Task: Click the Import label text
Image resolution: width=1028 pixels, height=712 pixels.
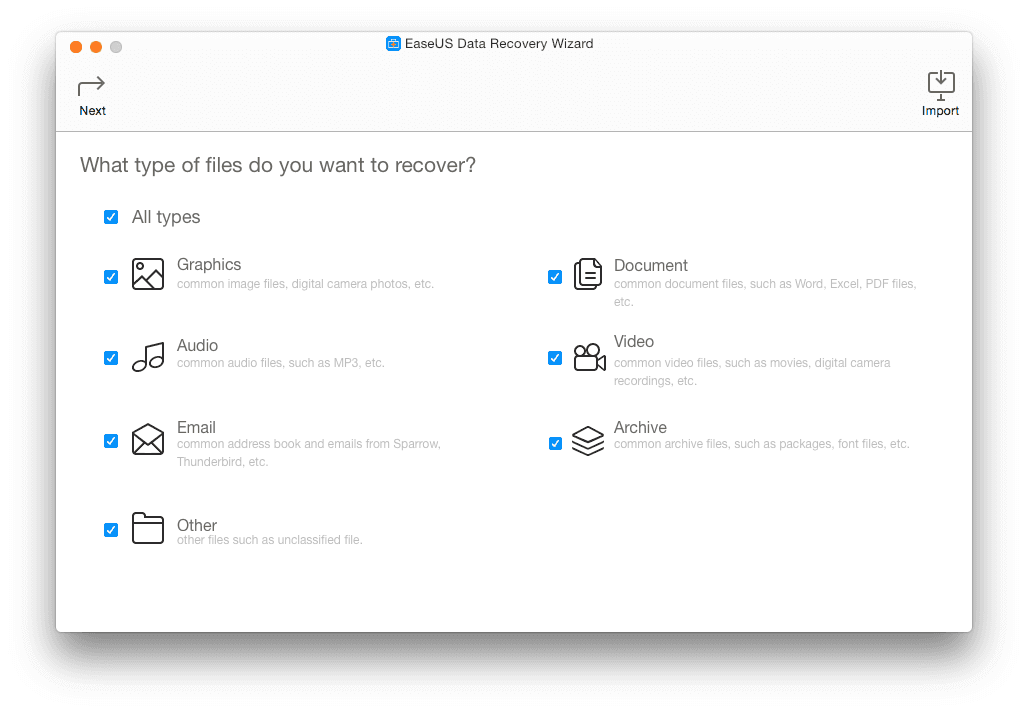Action: coord(940,111)
